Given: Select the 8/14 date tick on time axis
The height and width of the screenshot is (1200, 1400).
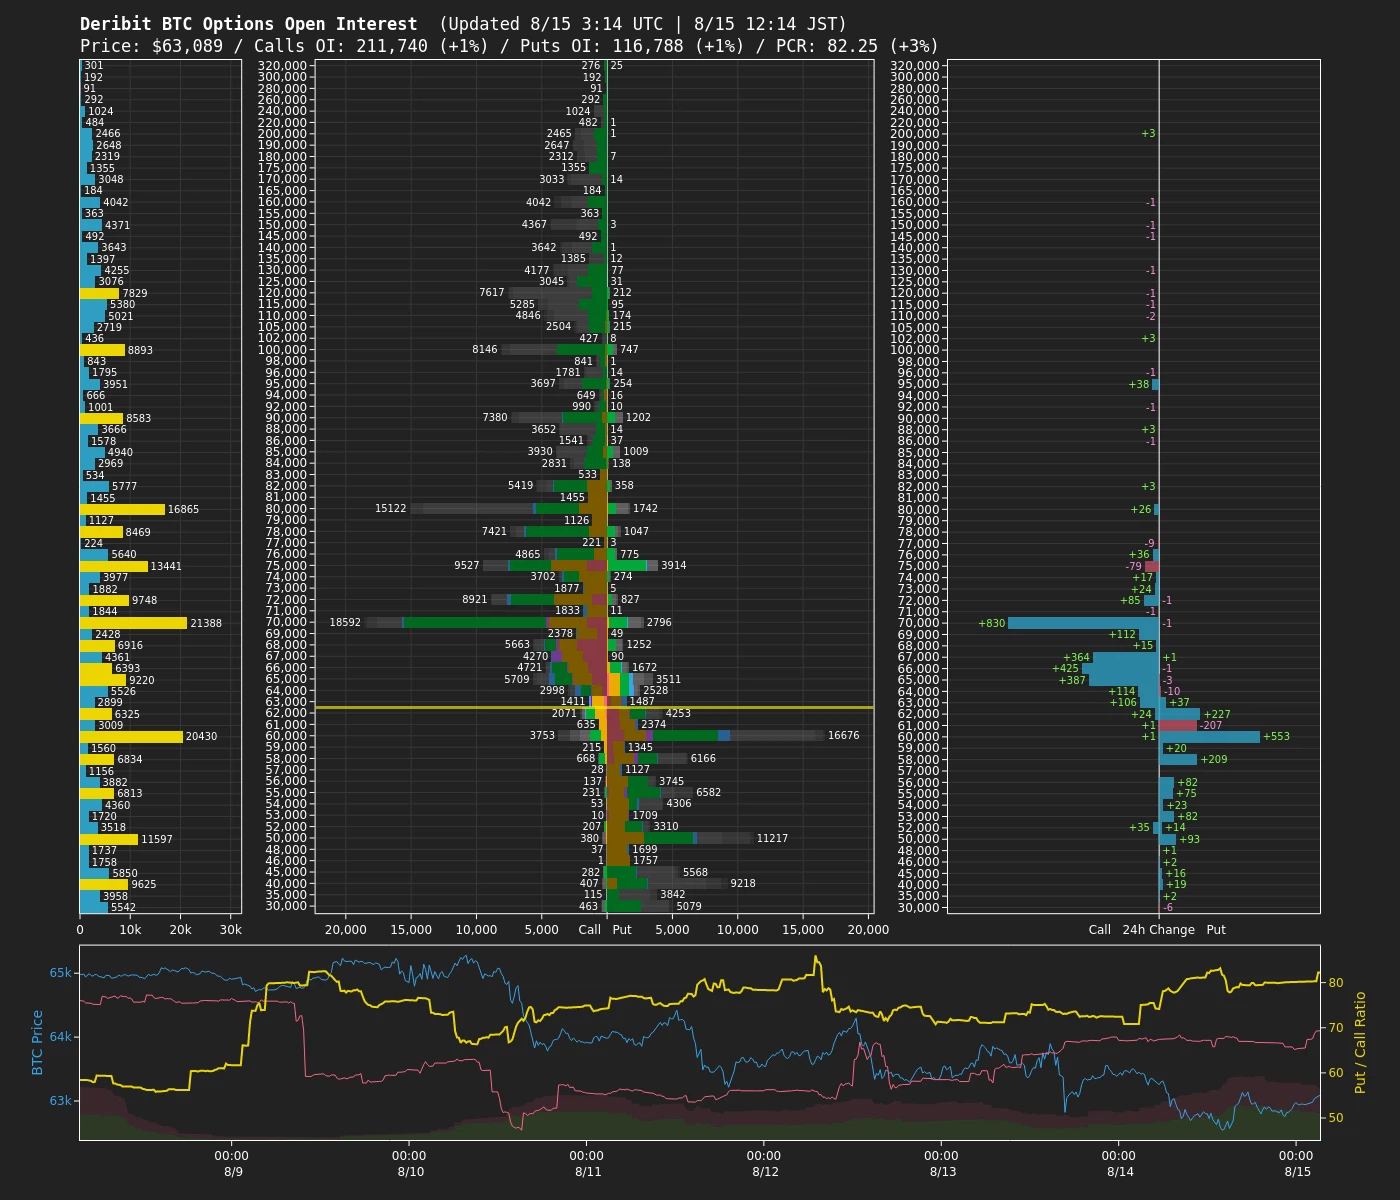Looking at the screenshot, I should (x=1120, y=1172).
